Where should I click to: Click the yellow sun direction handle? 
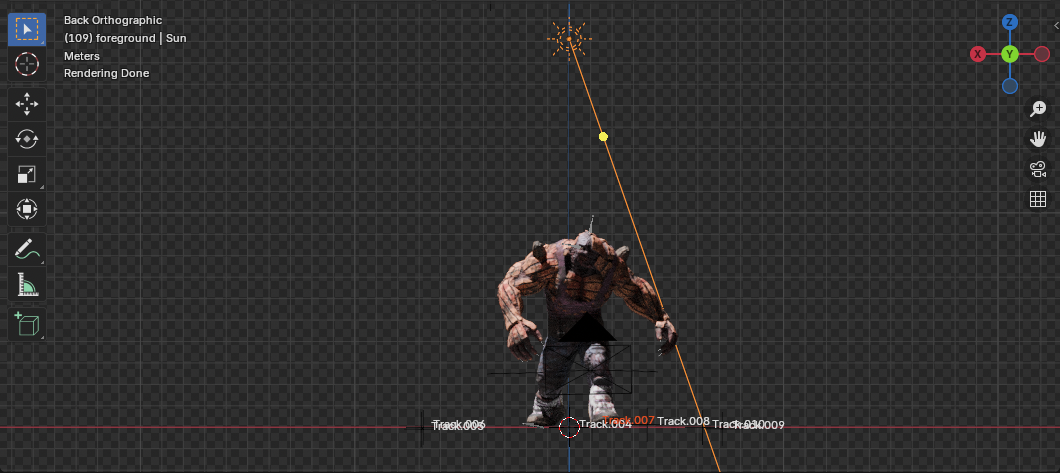603,136
